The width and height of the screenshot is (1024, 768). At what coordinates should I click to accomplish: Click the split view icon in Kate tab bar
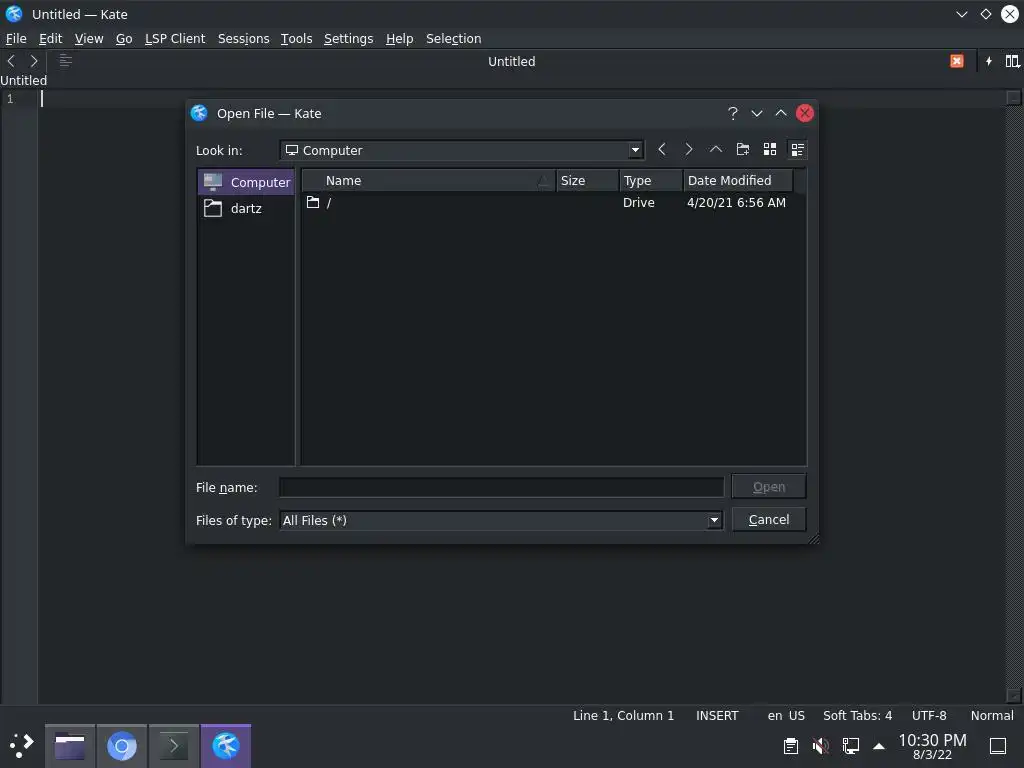pos(1012,61)
